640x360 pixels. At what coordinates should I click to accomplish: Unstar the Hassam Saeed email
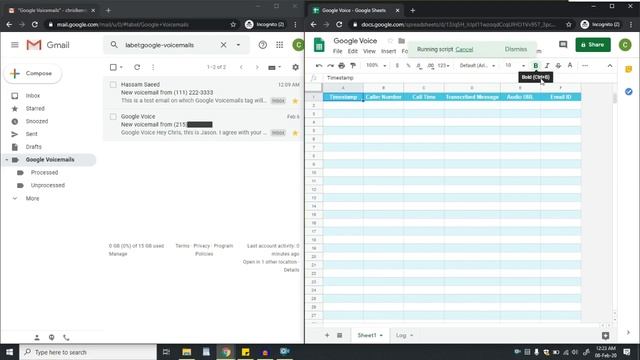click(295, 101)
